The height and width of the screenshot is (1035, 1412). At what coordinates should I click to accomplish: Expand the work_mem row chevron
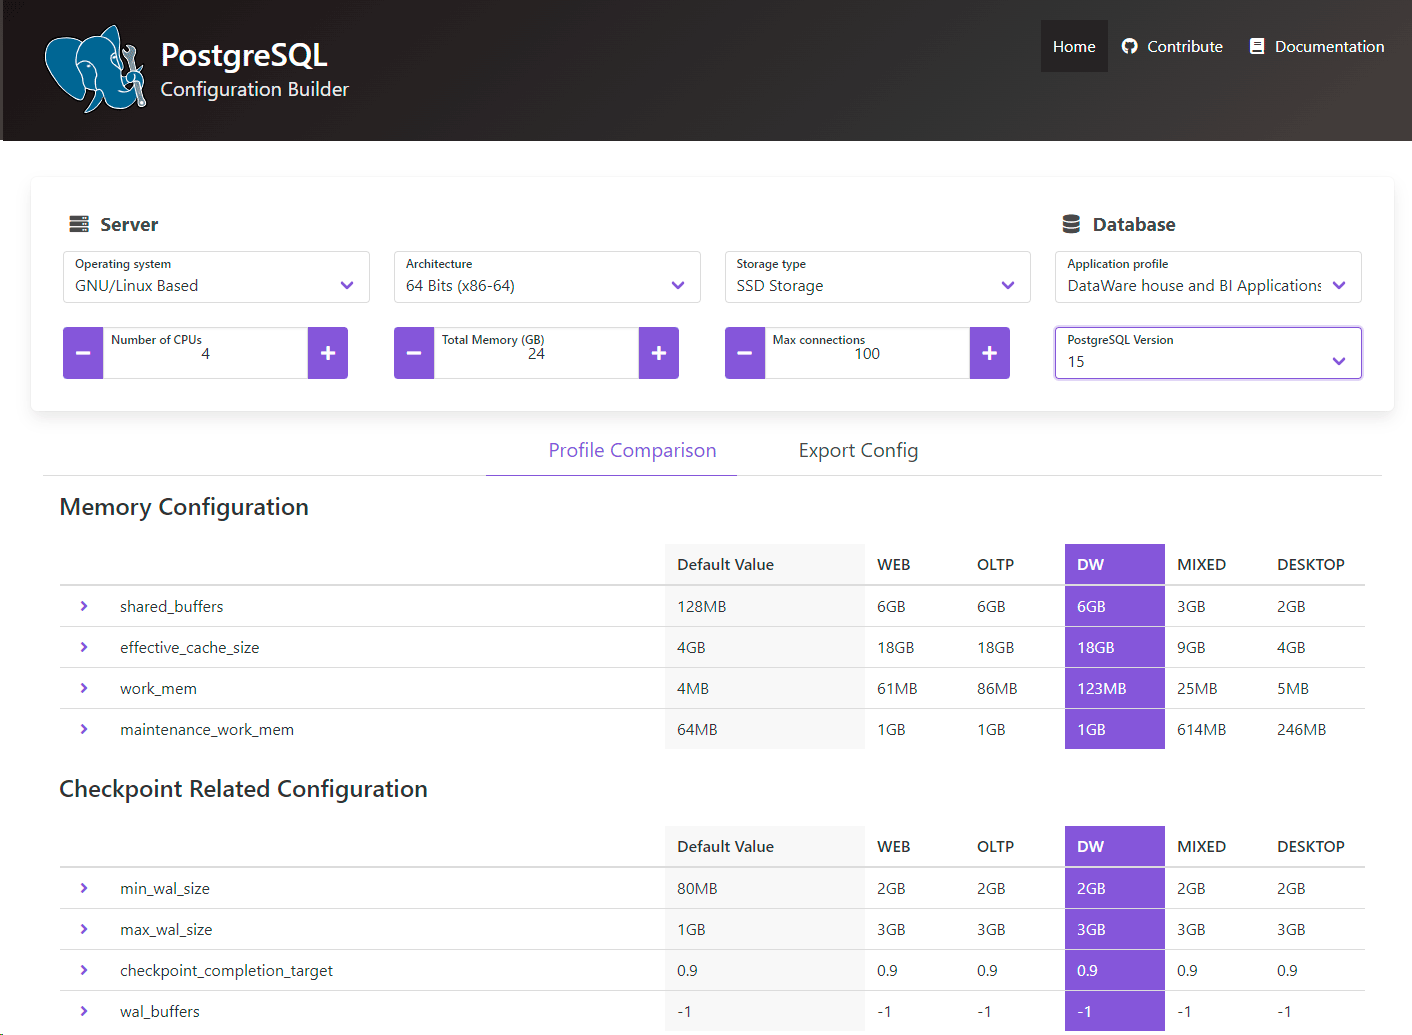[84, 688]
